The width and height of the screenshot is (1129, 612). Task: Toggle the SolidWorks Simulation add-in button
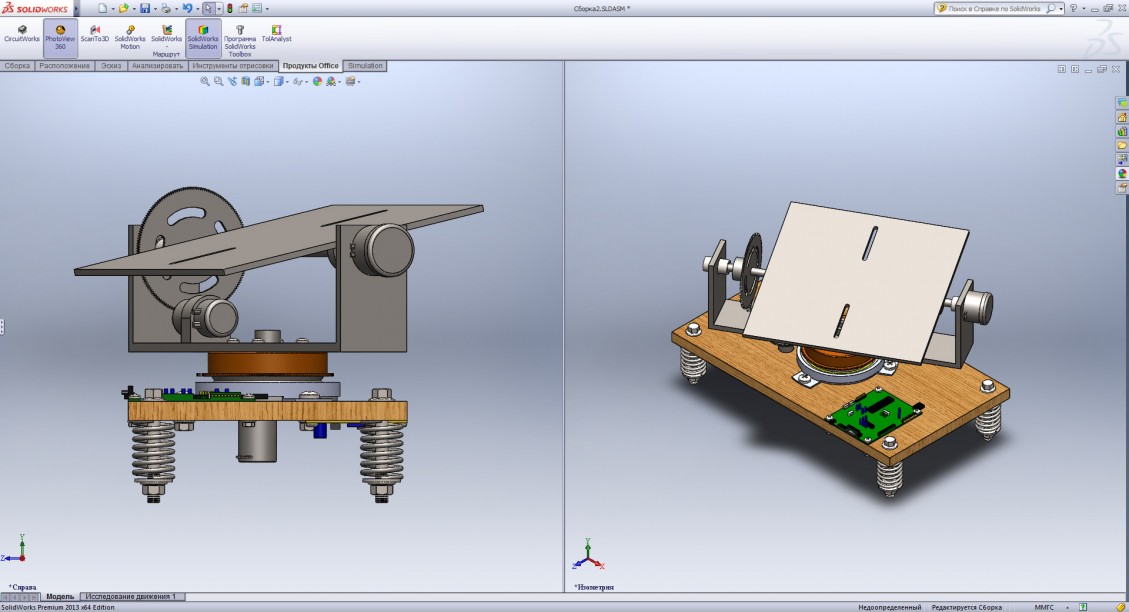203,37
